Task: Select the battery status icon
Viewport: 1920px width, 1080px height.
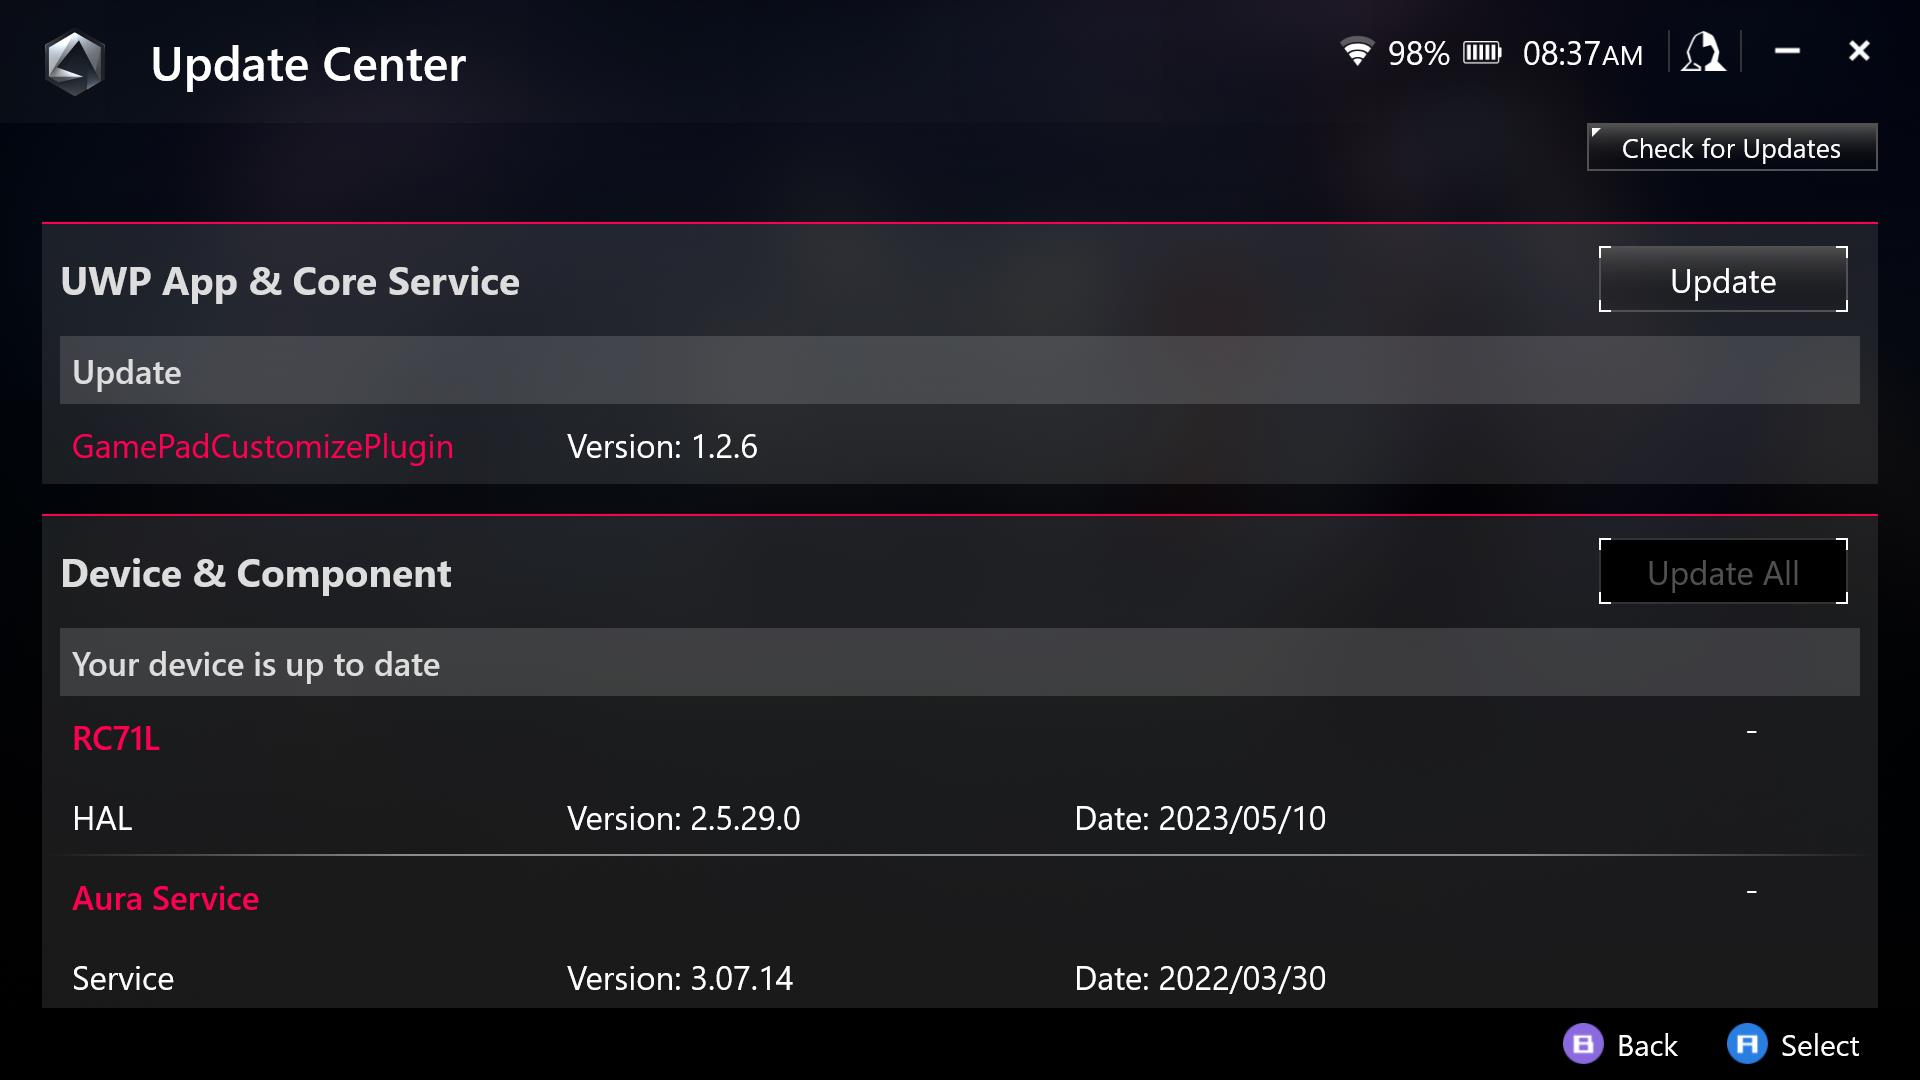Action: (1481, 53)
